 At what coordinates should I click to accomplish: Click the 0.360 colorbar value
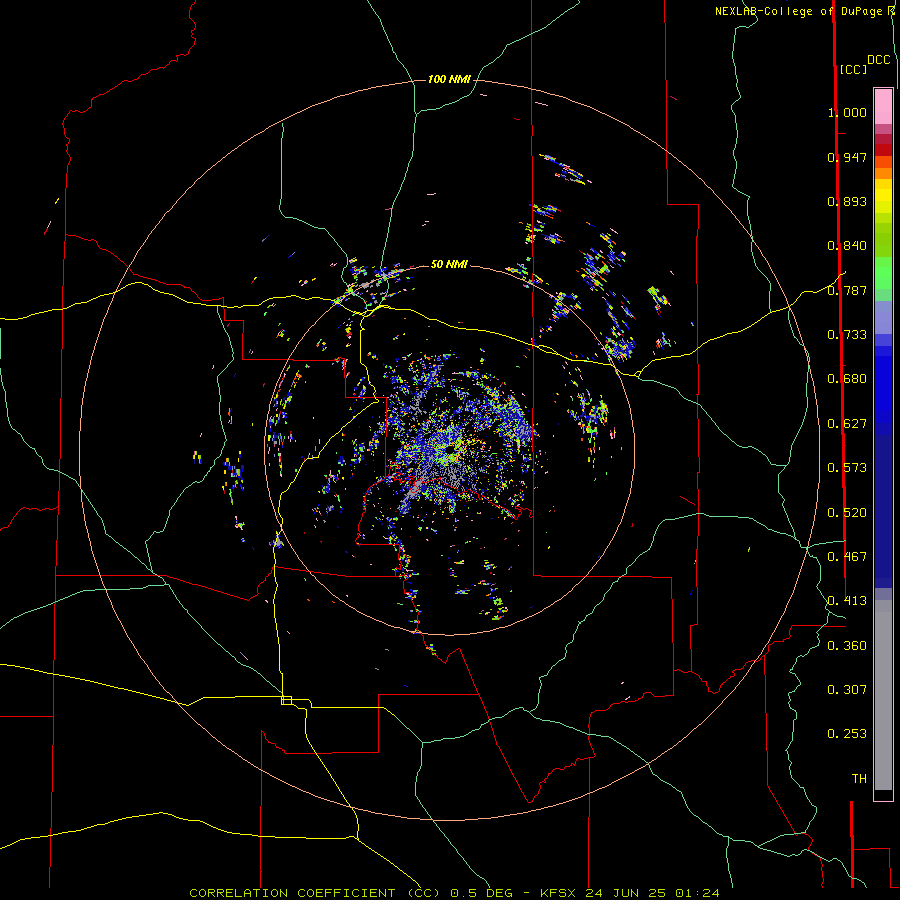(847, 646)
